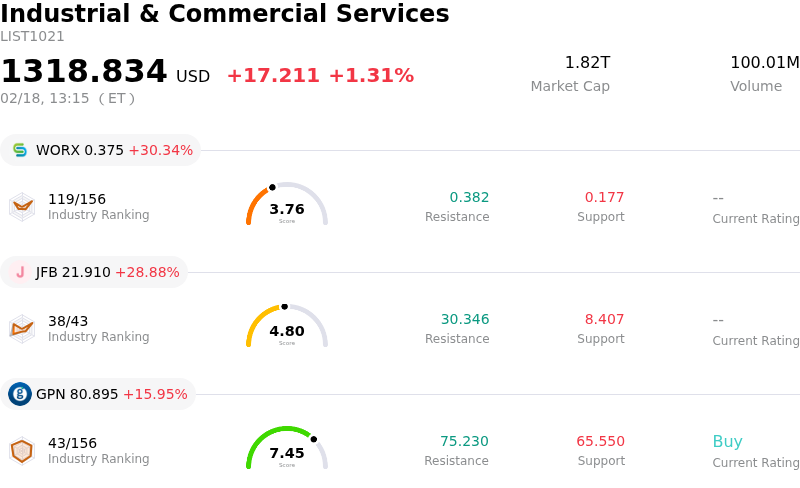Image resolution: width=800 pixels, height=488 pixels.
Task: Click the WORX company logo icon
Action: [x=20, y=150]
